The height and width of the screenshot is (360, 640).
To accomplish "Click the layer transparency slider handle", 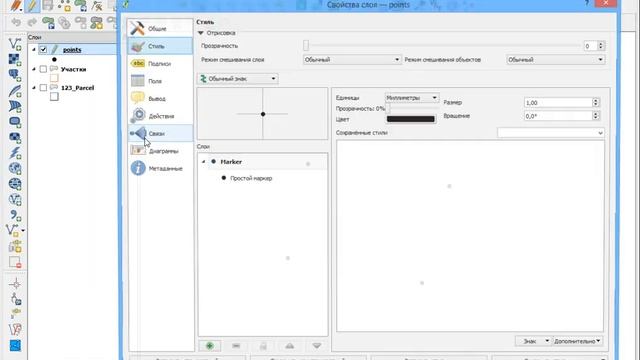I will [306, 46].
